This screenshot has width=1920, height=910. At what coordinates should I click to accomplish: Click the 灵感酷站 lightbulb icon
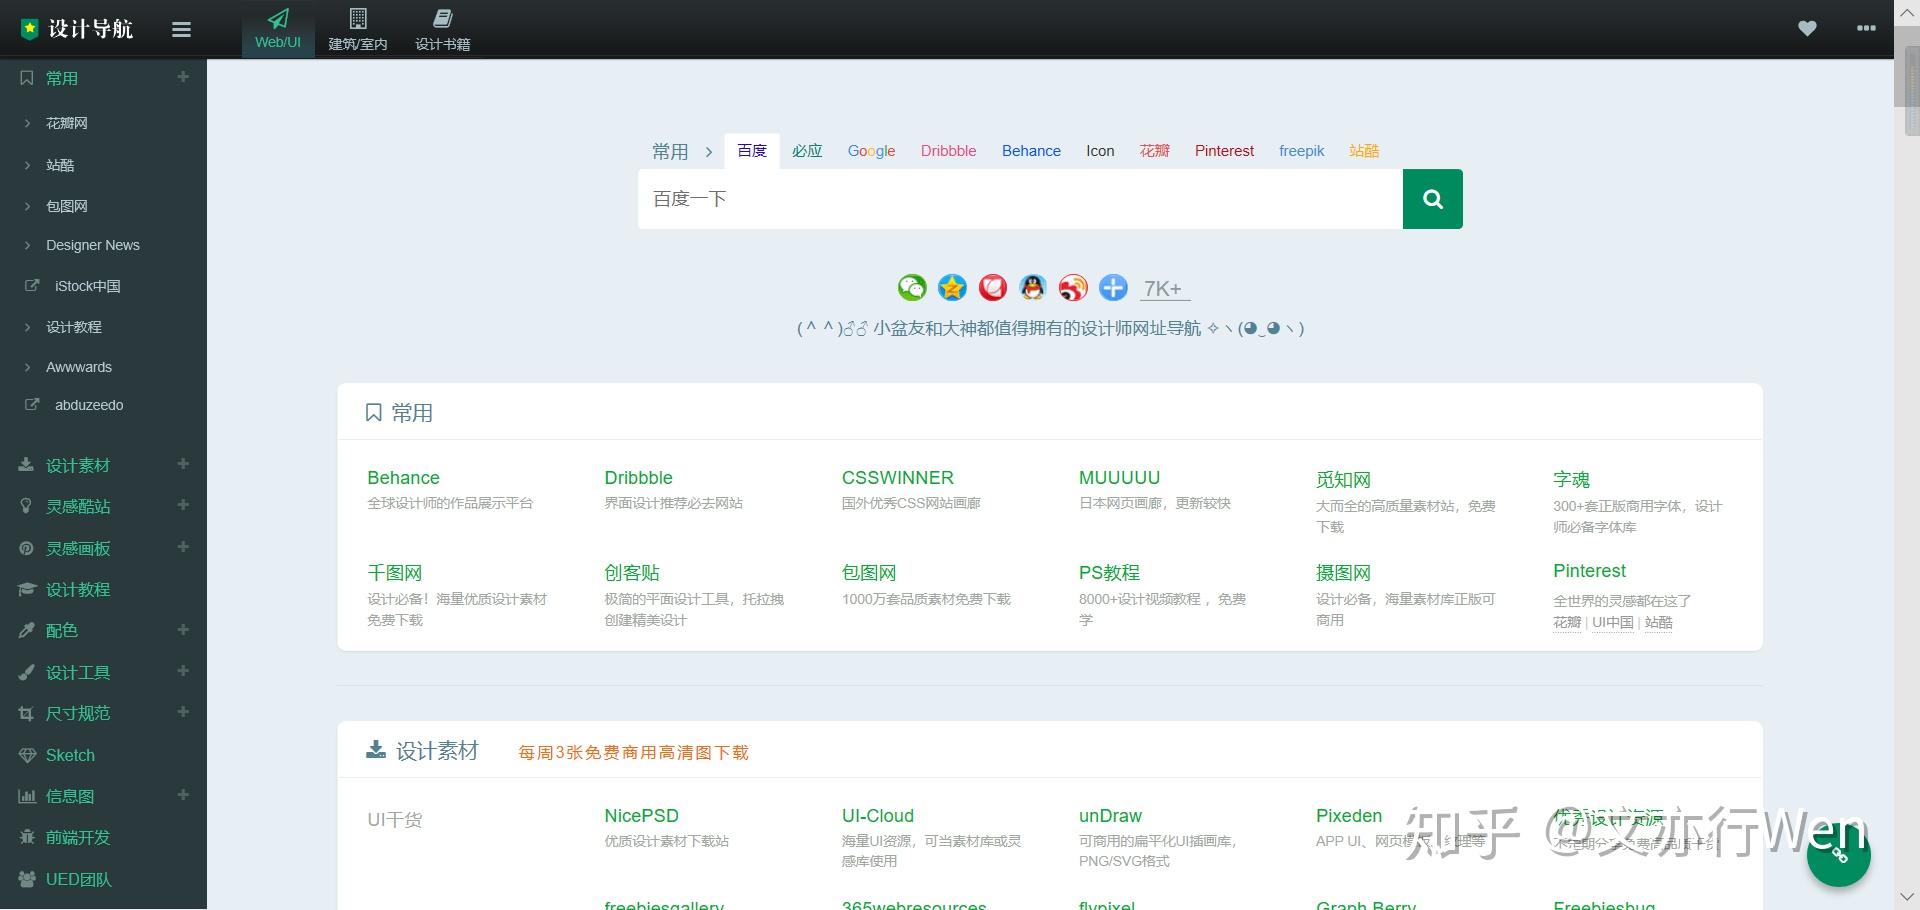click(x=27, y=506)
